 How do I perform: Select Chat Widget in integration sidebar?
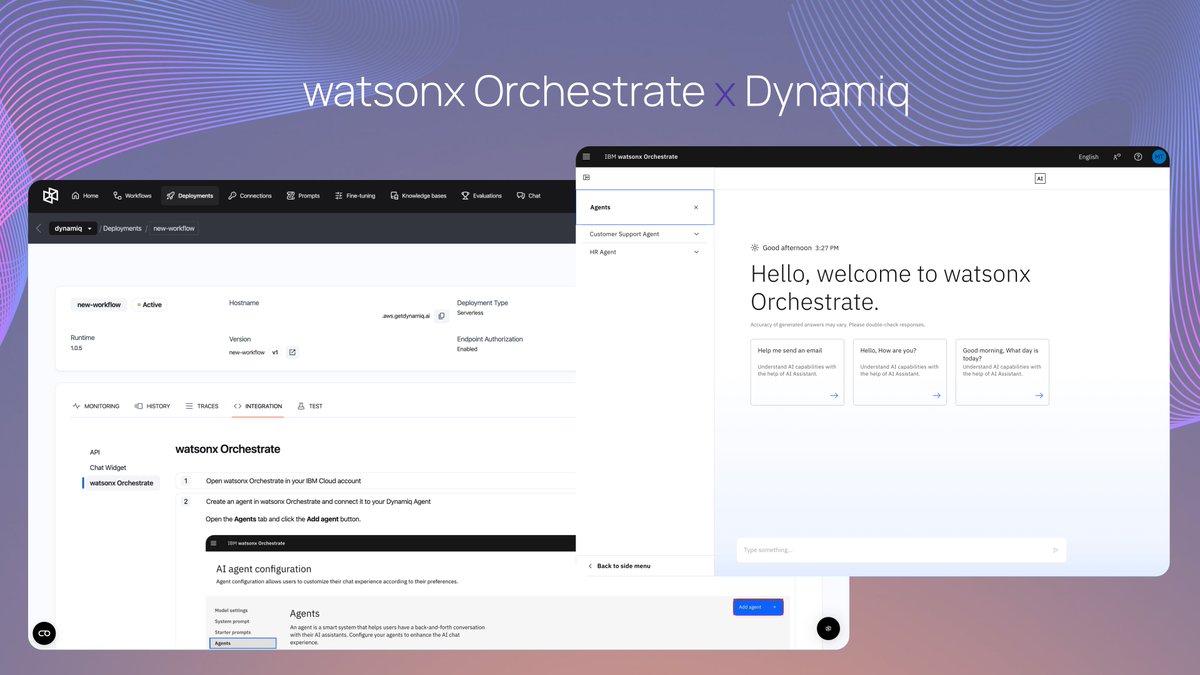(108, 467)
